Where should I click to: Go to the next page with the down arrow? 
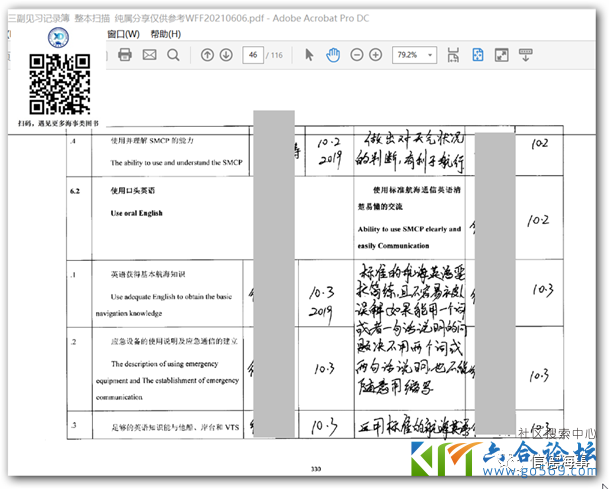(226, 54)
